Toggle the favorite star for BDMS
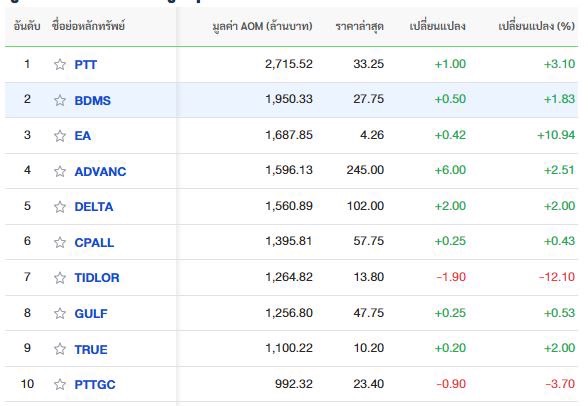 [x=60, y=100]
